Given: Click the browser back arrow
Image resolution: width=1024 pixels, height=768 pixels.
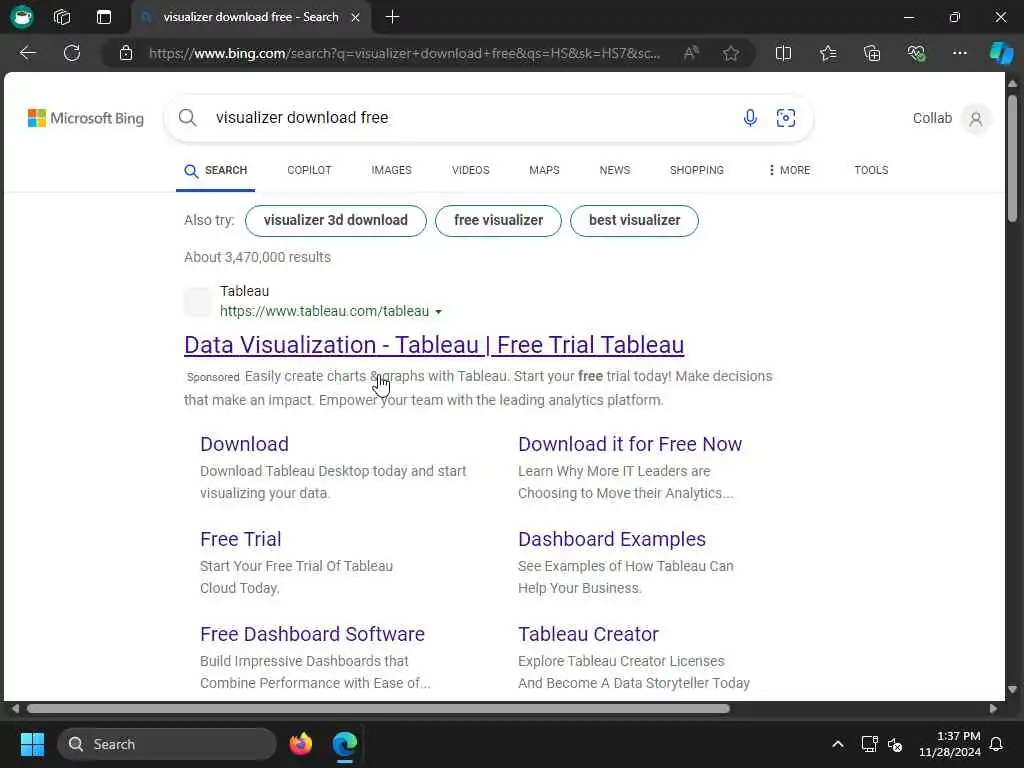Looking at the screenshot, I should pos(27,53).
